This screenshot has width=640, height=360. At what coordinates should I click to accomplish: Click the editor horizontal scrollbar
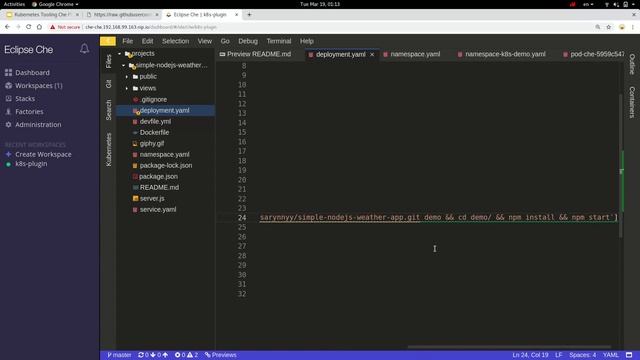[509, 347]
